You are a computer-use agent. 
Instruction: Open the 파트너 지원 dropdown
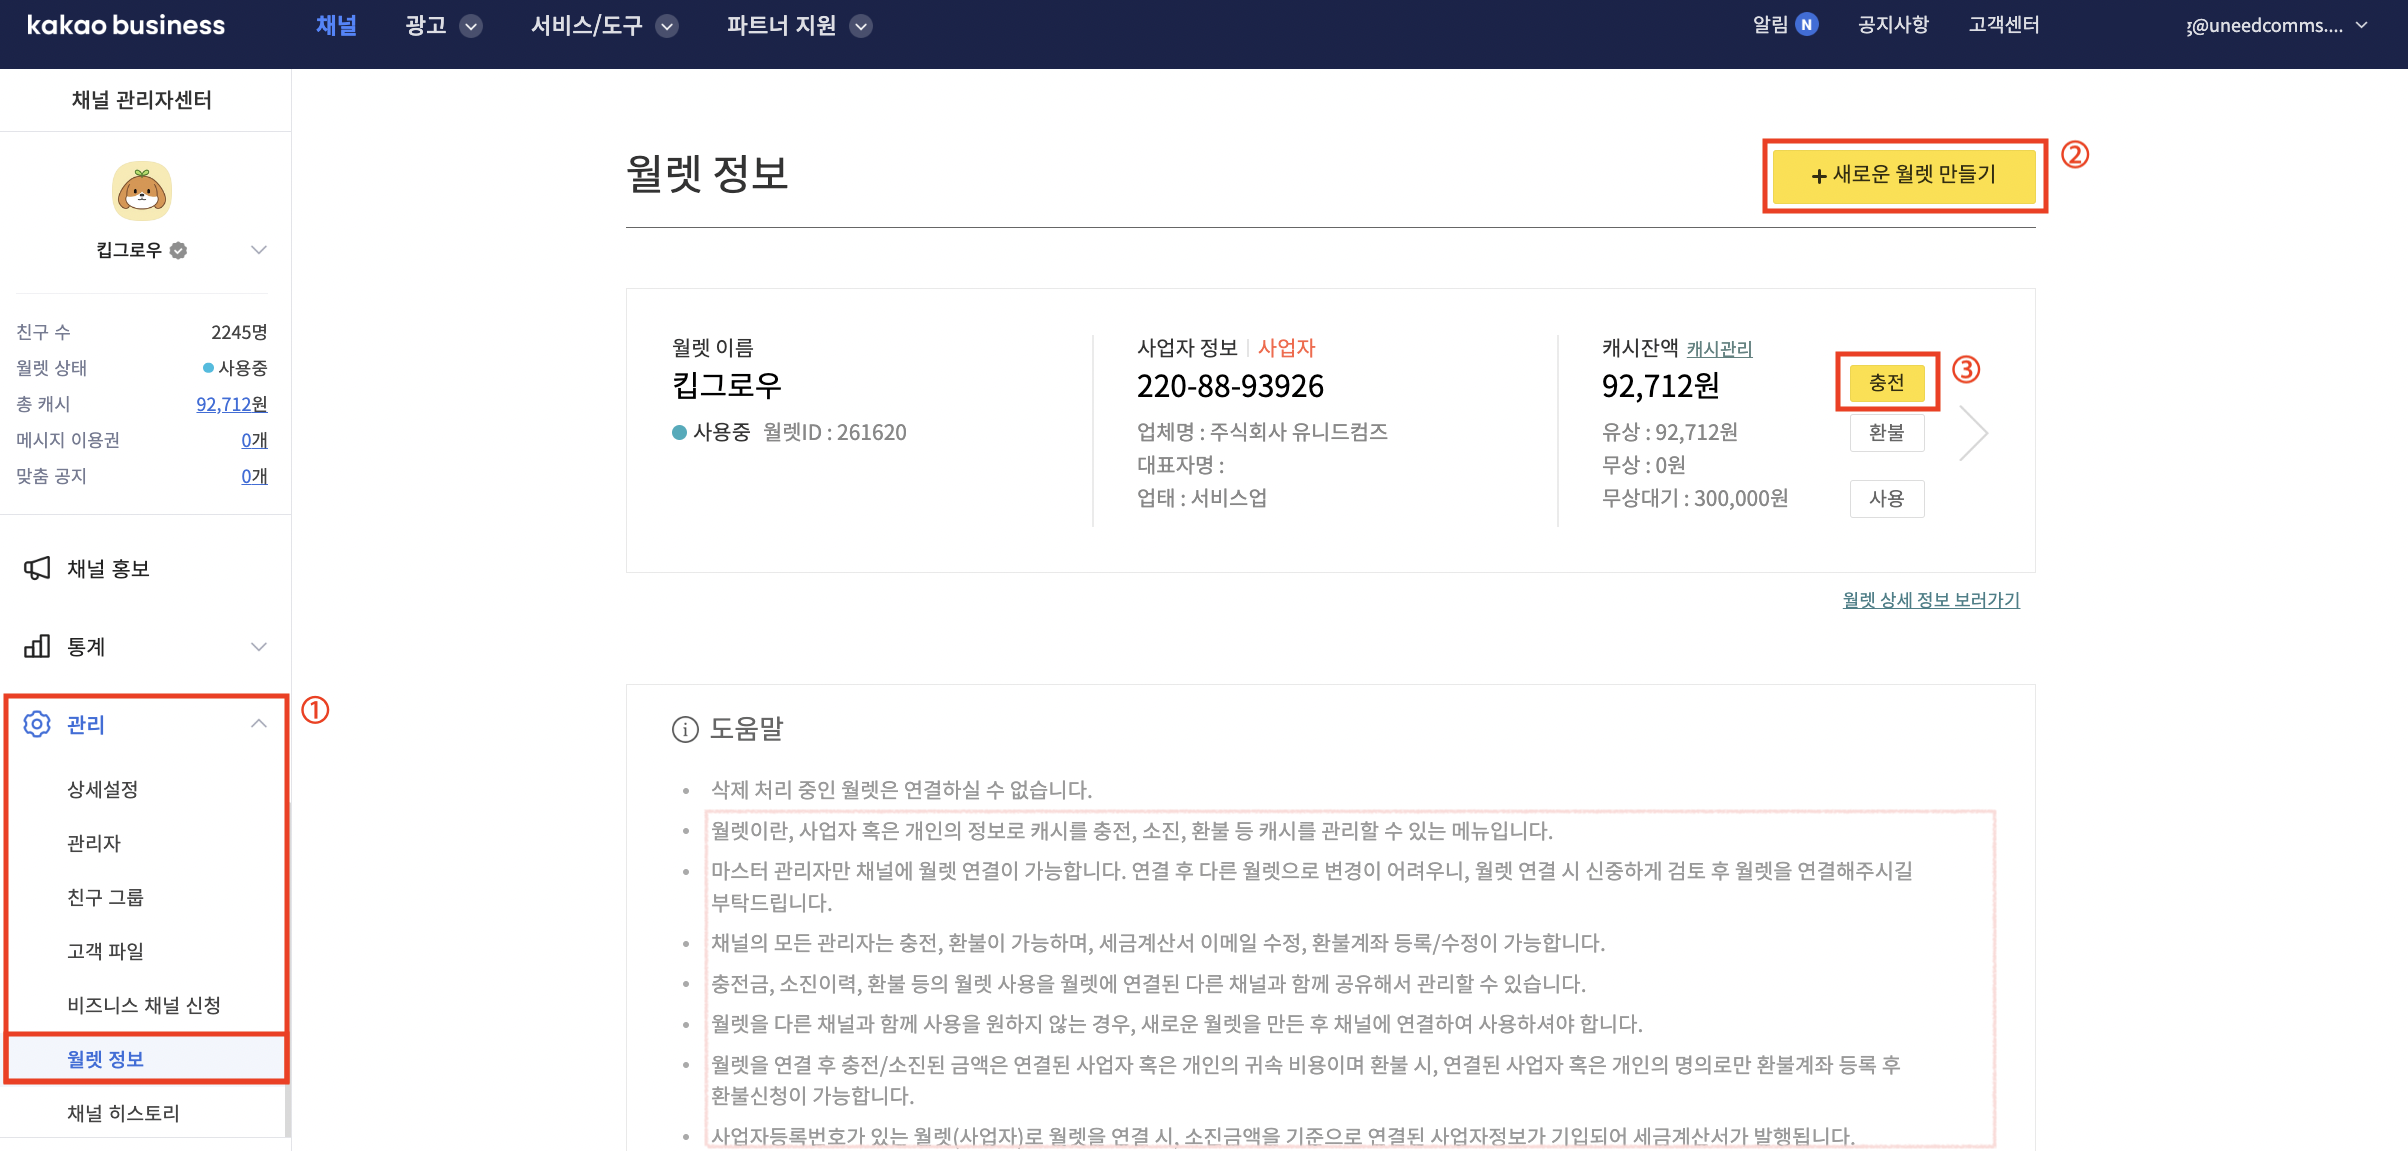860,26
